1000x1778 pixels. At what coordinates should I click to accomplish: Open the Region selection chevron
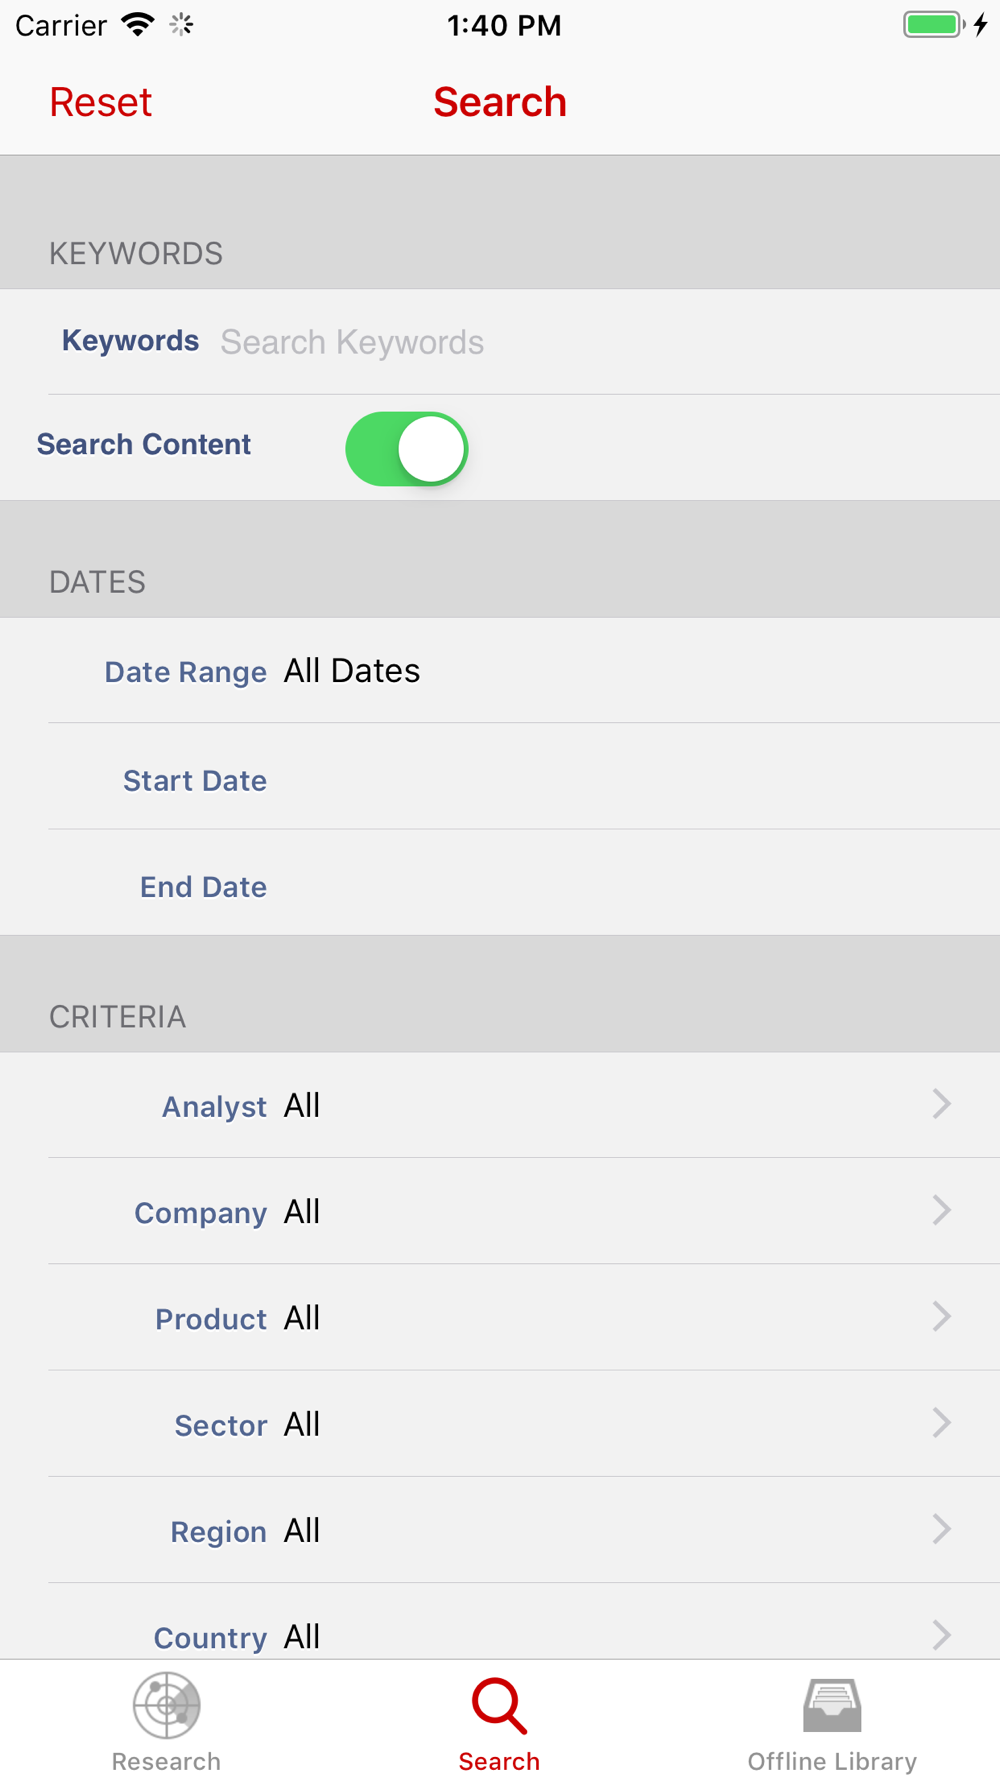pyautogui.click(x=941, y=1528)
